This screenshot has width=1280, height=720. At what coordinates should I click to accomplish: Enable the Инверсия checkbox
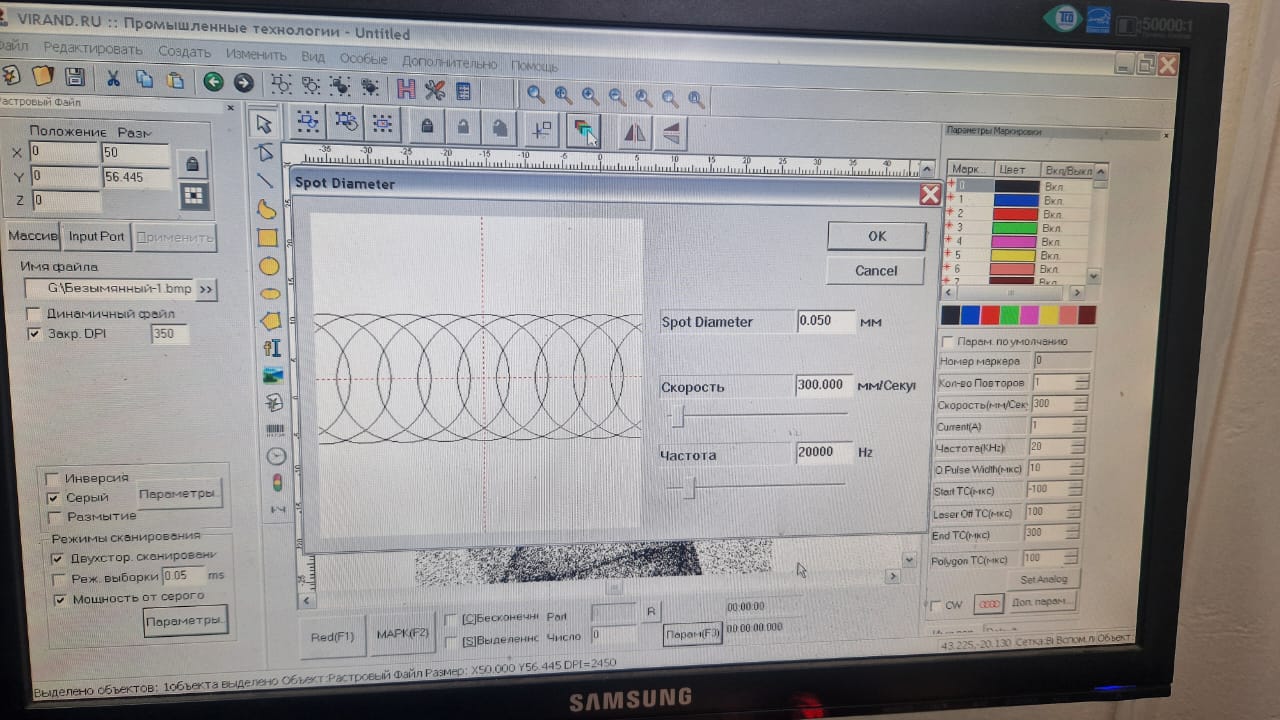click(x=53, y=478)
